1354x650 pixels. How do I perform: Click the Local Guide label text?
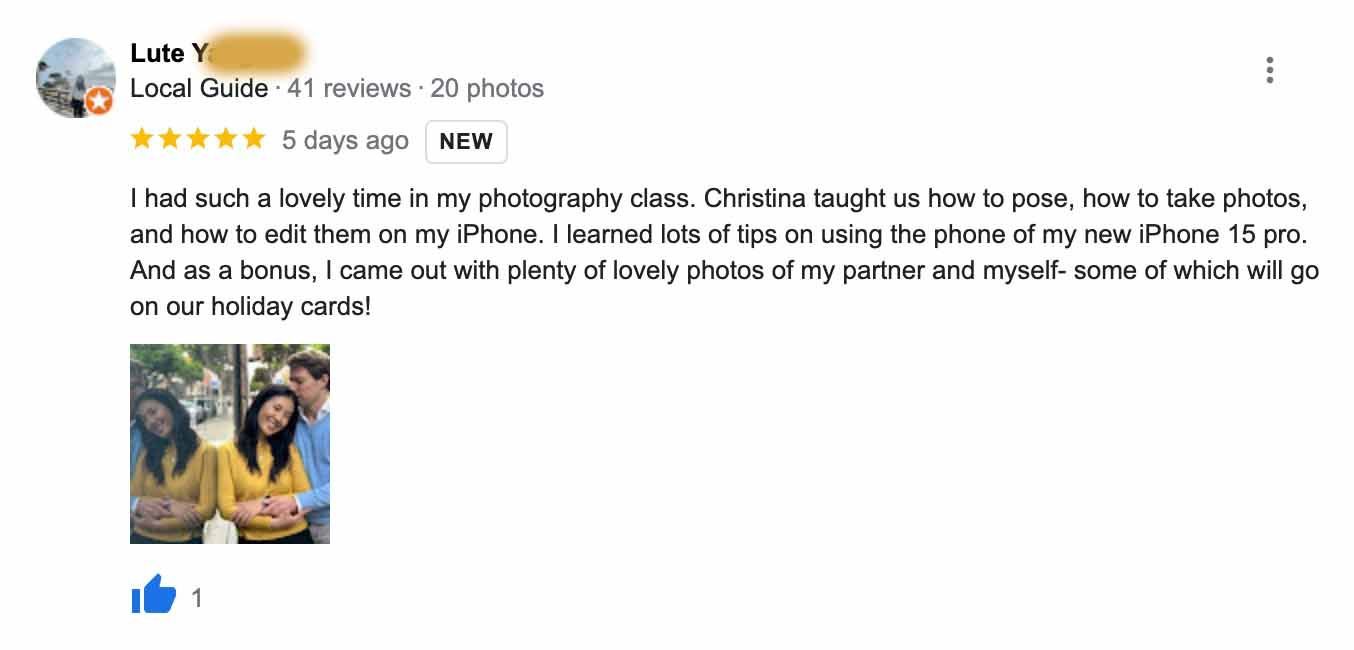199,89
